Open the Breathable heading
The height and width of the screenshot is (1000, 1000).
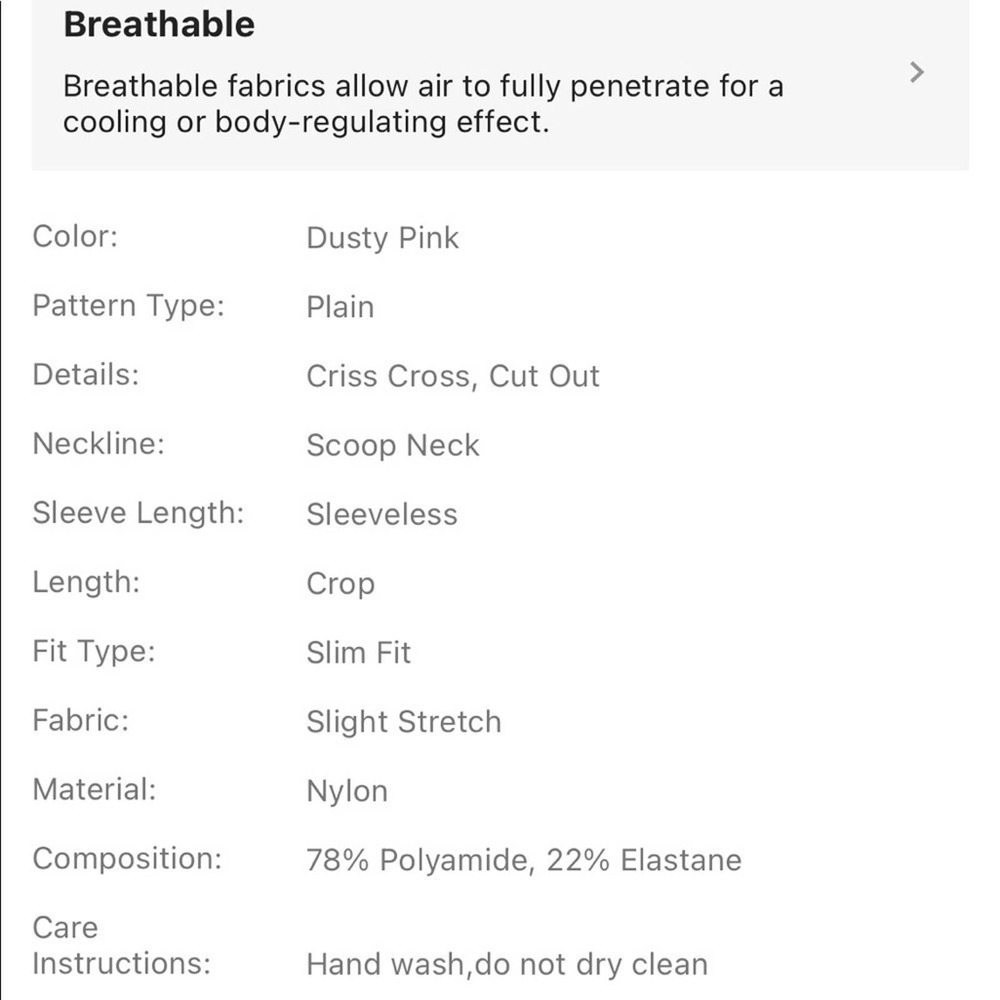pyautogui.click(x=159, y=24)
